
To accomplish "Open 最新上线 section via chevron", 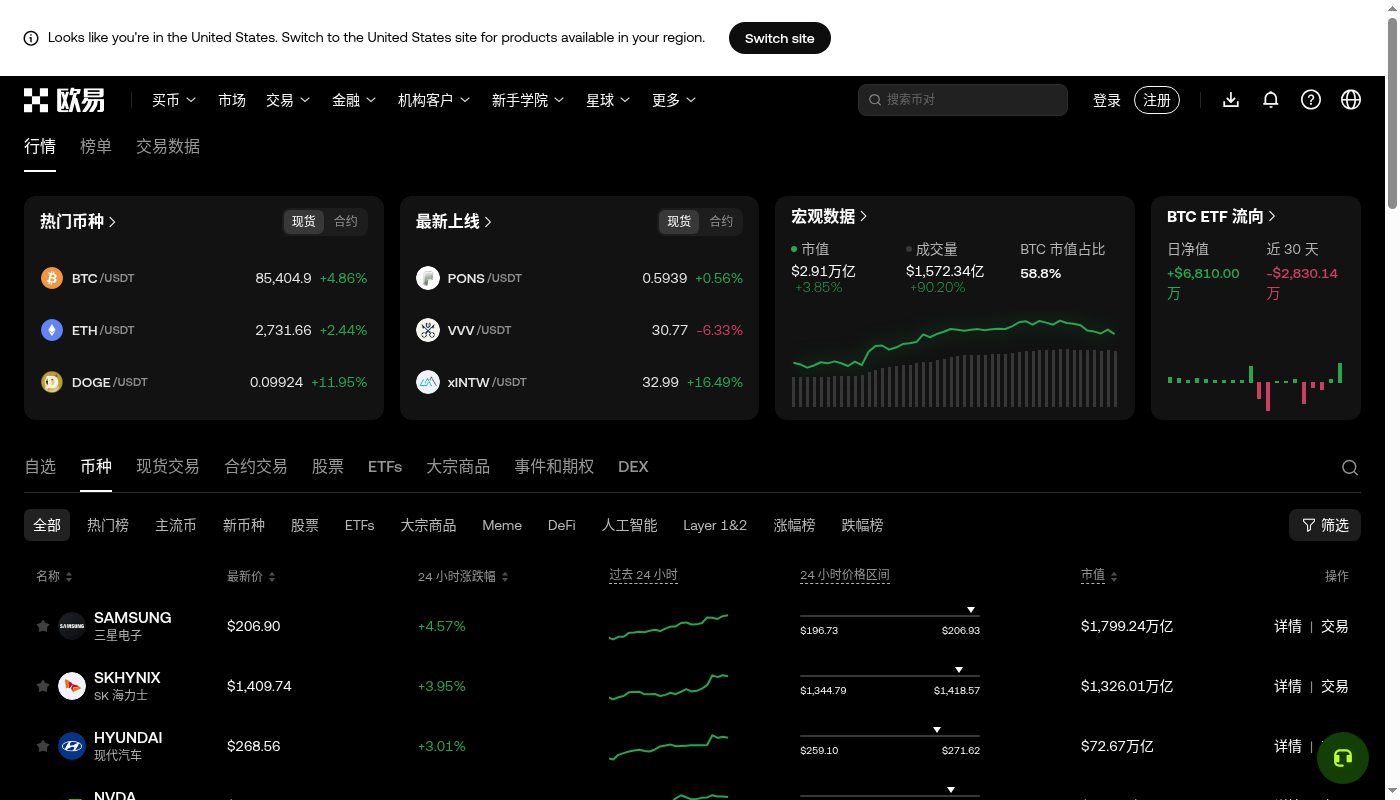I will [x=488, y=222].
